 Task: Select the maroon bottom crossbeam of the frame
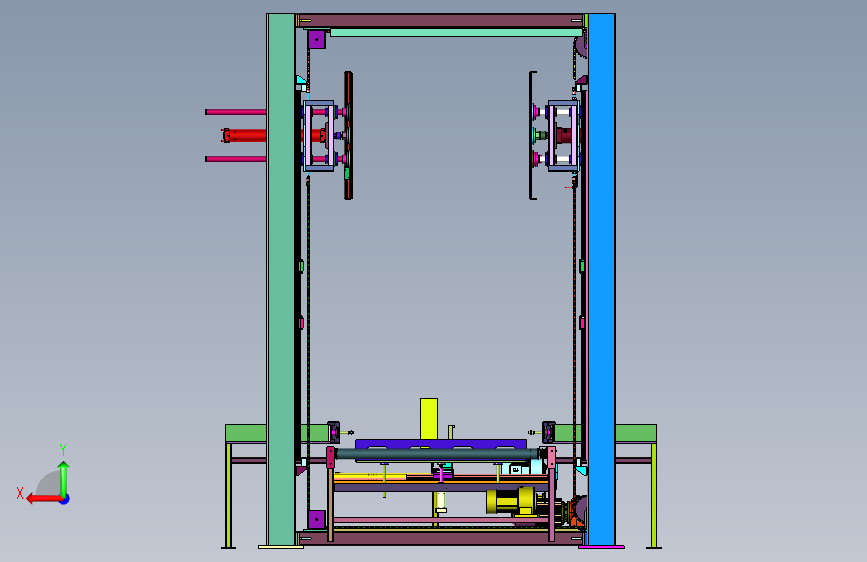(x=440, y=538)
